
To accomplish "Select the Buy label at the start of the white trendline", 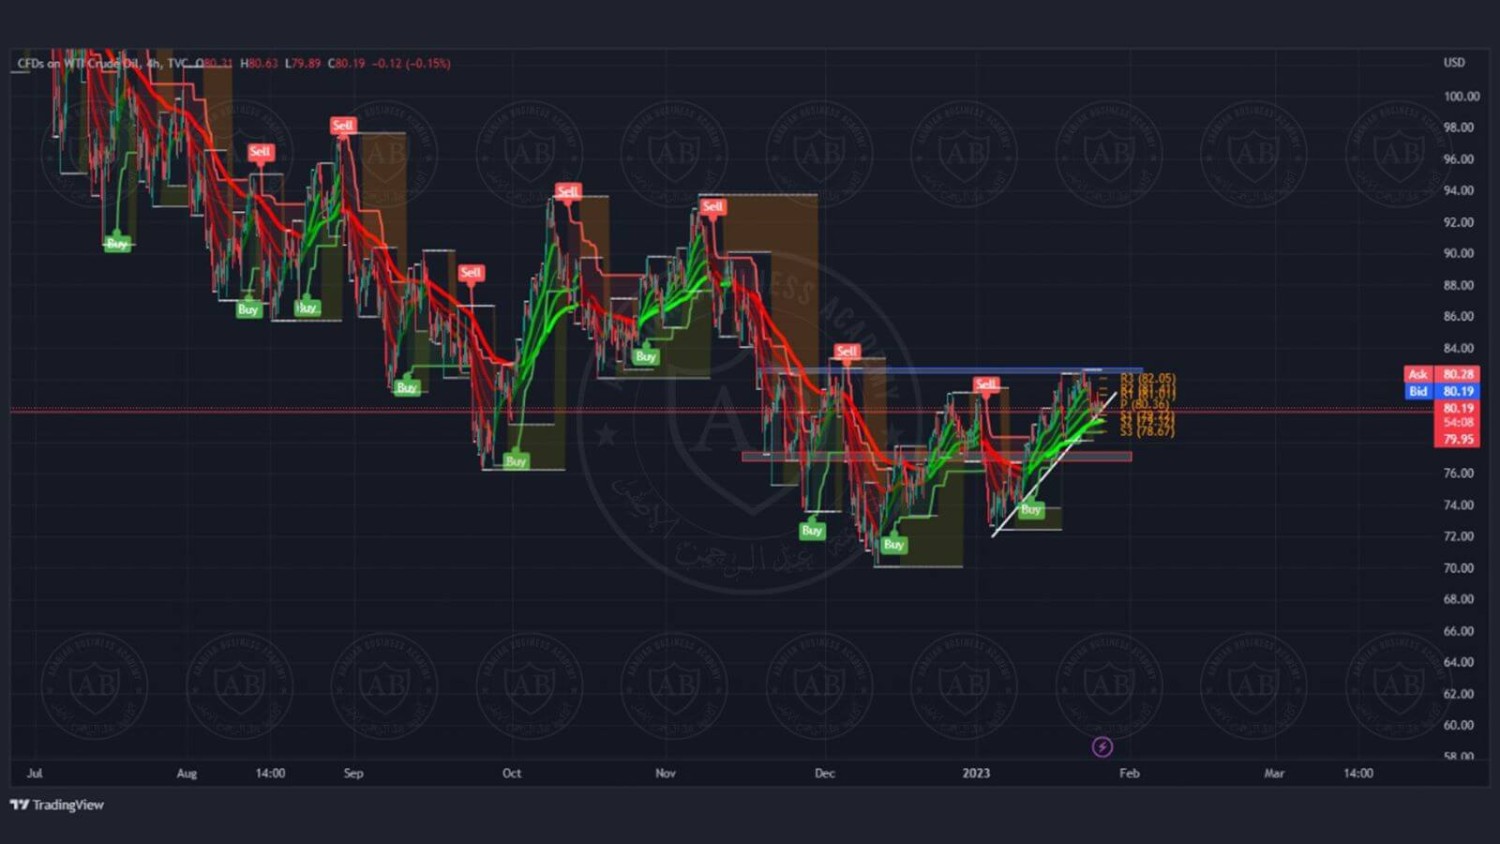I will point(1031,509).
